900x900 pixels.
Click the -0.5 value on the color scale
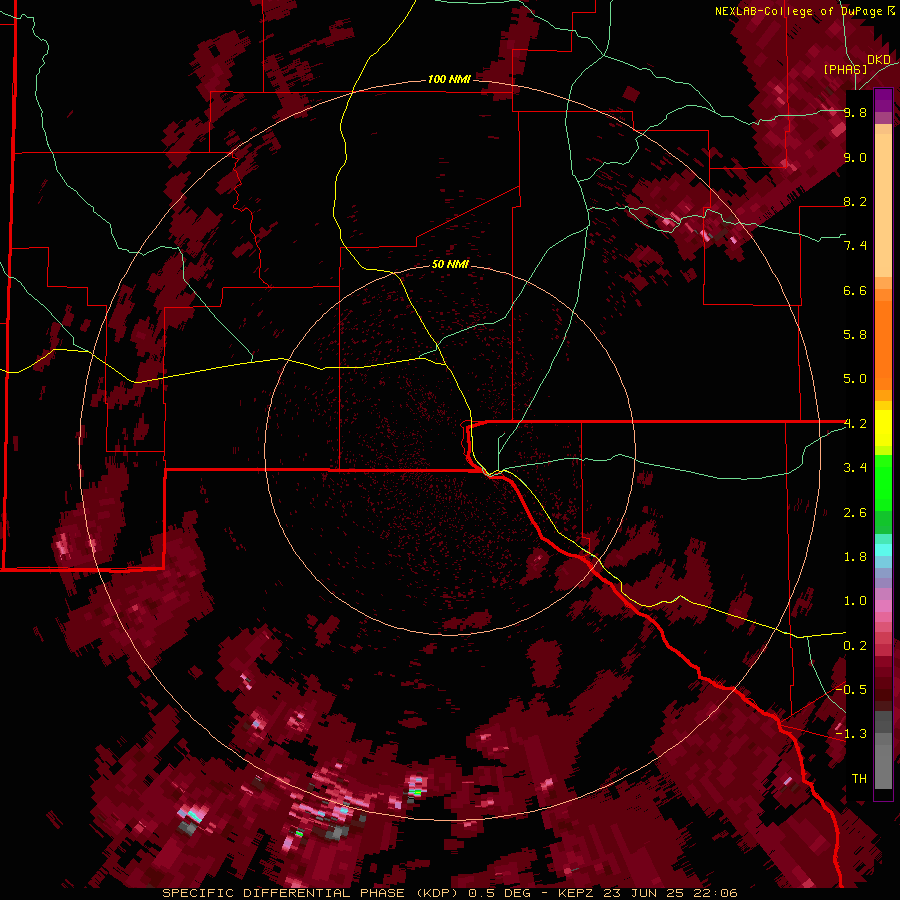pos(851,690)
